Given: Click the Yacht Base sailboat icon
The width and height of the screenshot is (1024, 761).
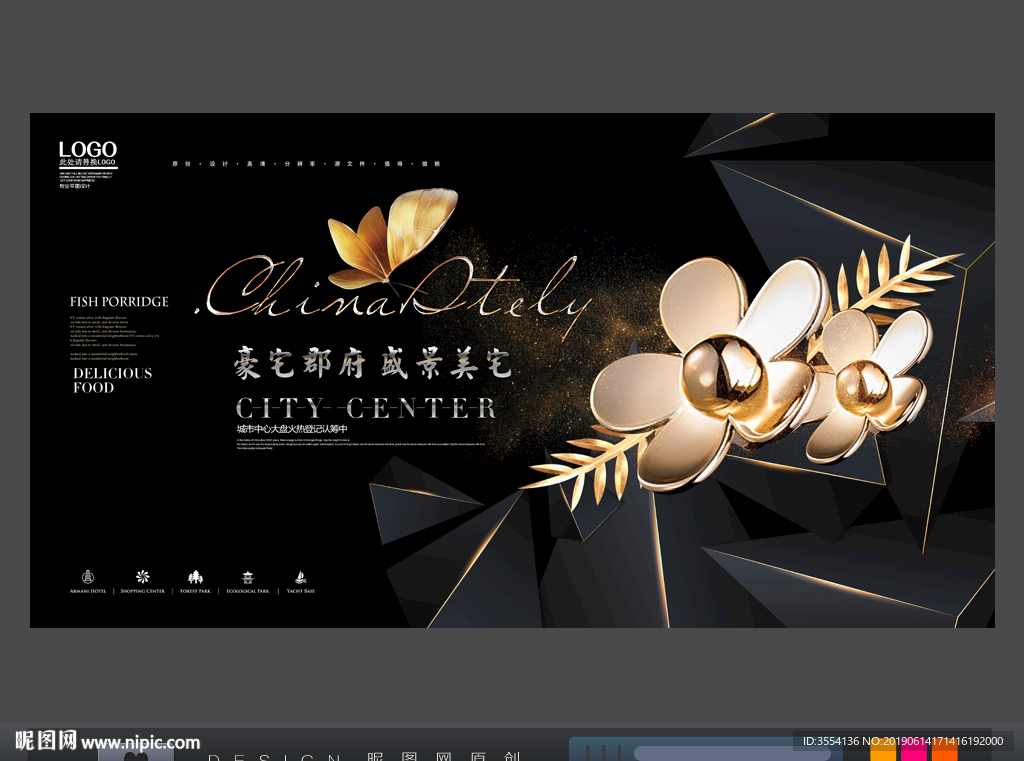Looking at the screenshot, I should pyautogui.click(x=300, y=577).
